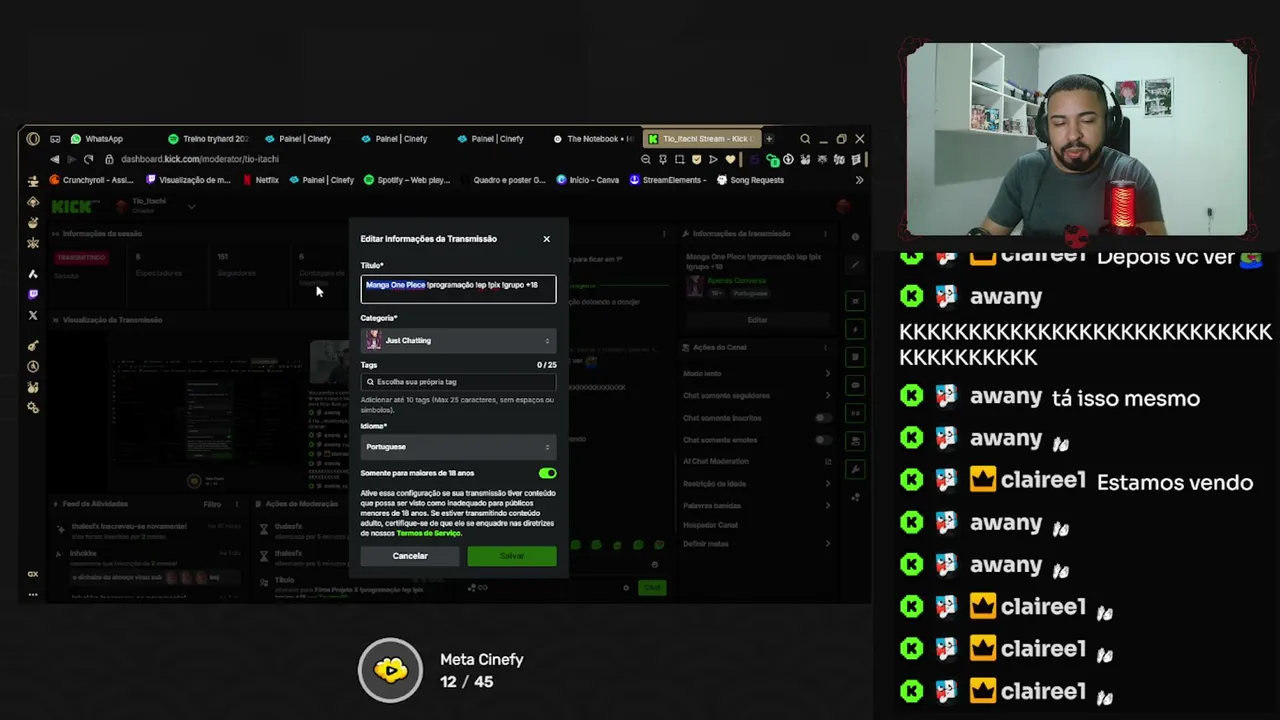Image resolution: width=1280 pixels, height=720 pixels.
Task: Expand the Tio_Itachi channel dropdown chevron
Action: click(191, 207)
